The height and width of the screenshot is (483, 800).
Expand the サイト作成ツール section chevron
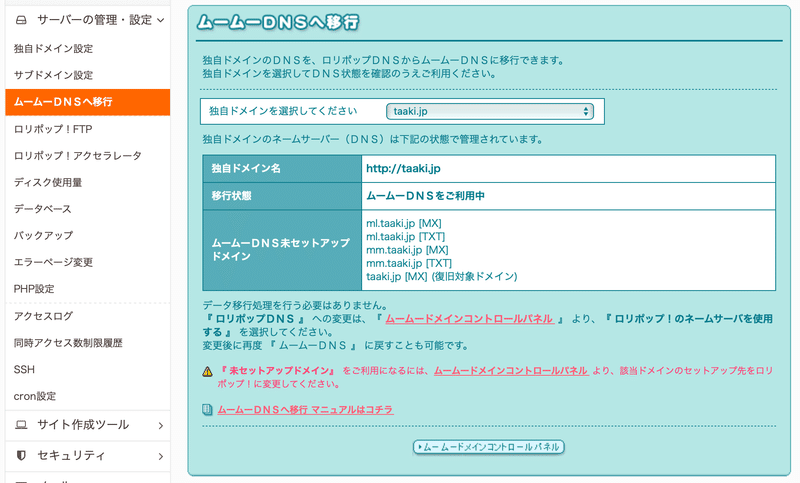(161, 425)
